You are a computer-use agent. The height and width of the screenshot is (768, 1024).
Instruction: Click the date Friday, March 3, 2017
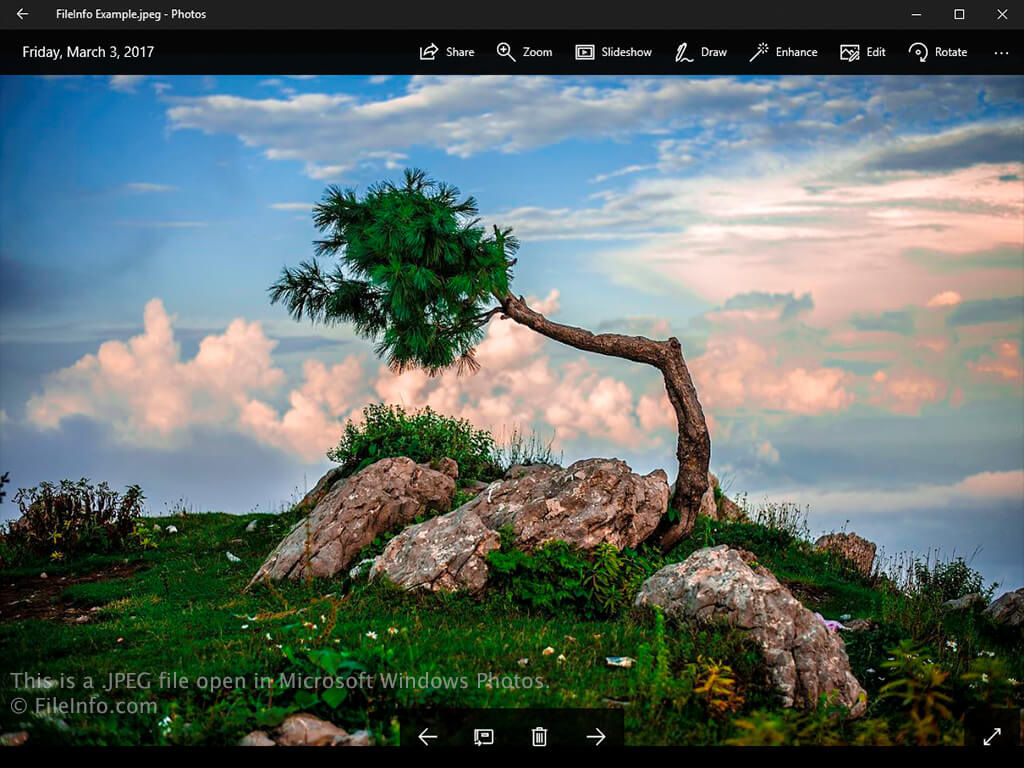click(x=88, y=52)
